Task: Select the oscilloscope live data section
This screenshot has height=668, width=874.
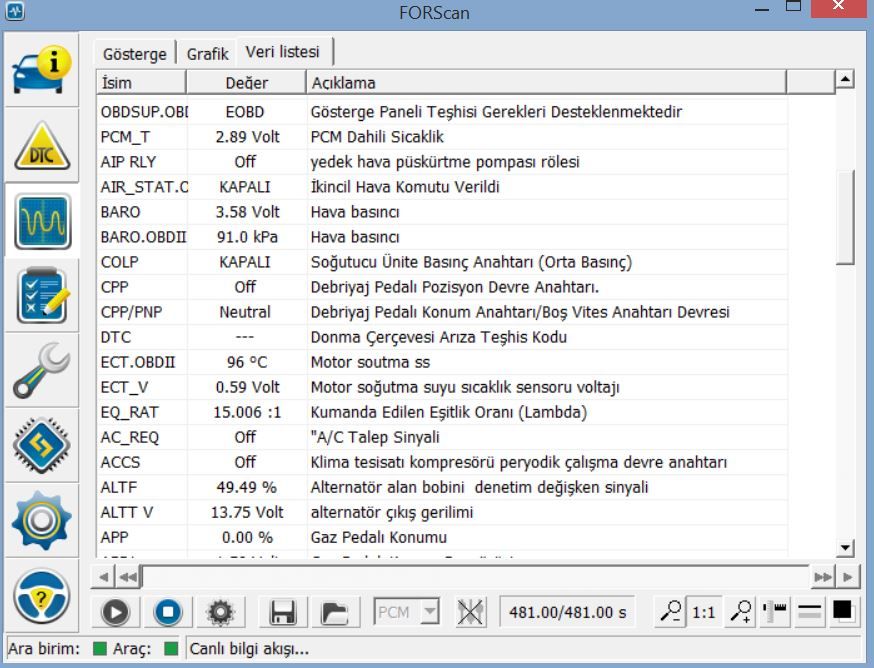Action: pos(43,221)
